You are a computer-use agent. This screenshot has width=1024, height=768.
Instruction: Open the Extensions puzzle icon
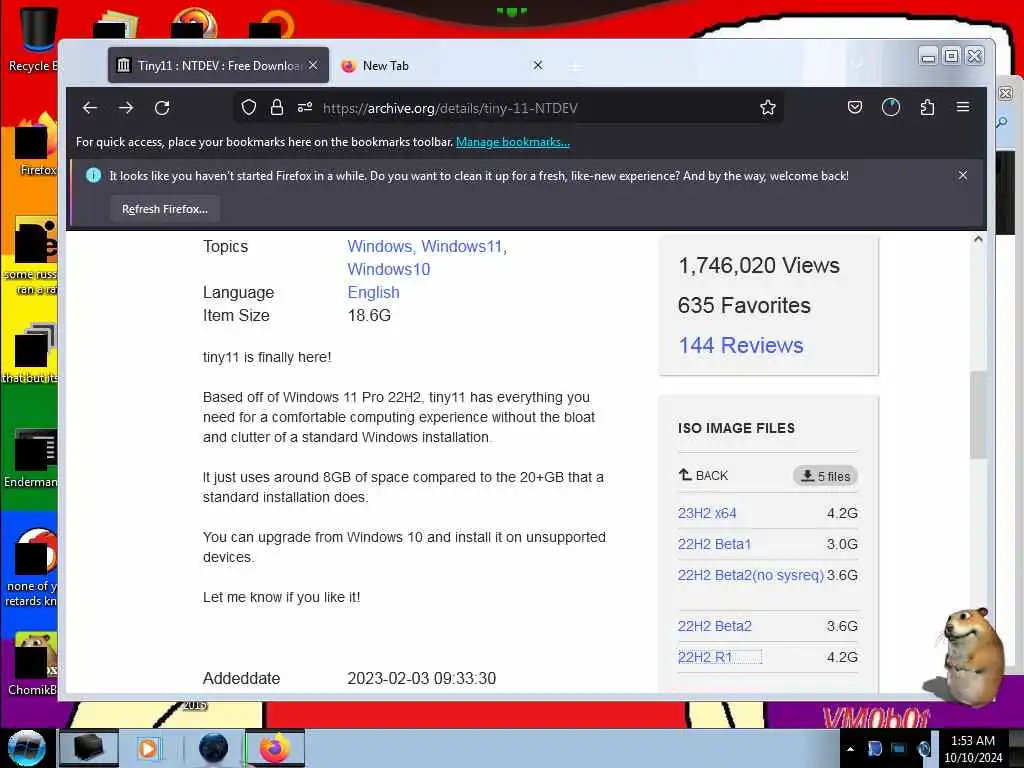click(x=927, y=108)
